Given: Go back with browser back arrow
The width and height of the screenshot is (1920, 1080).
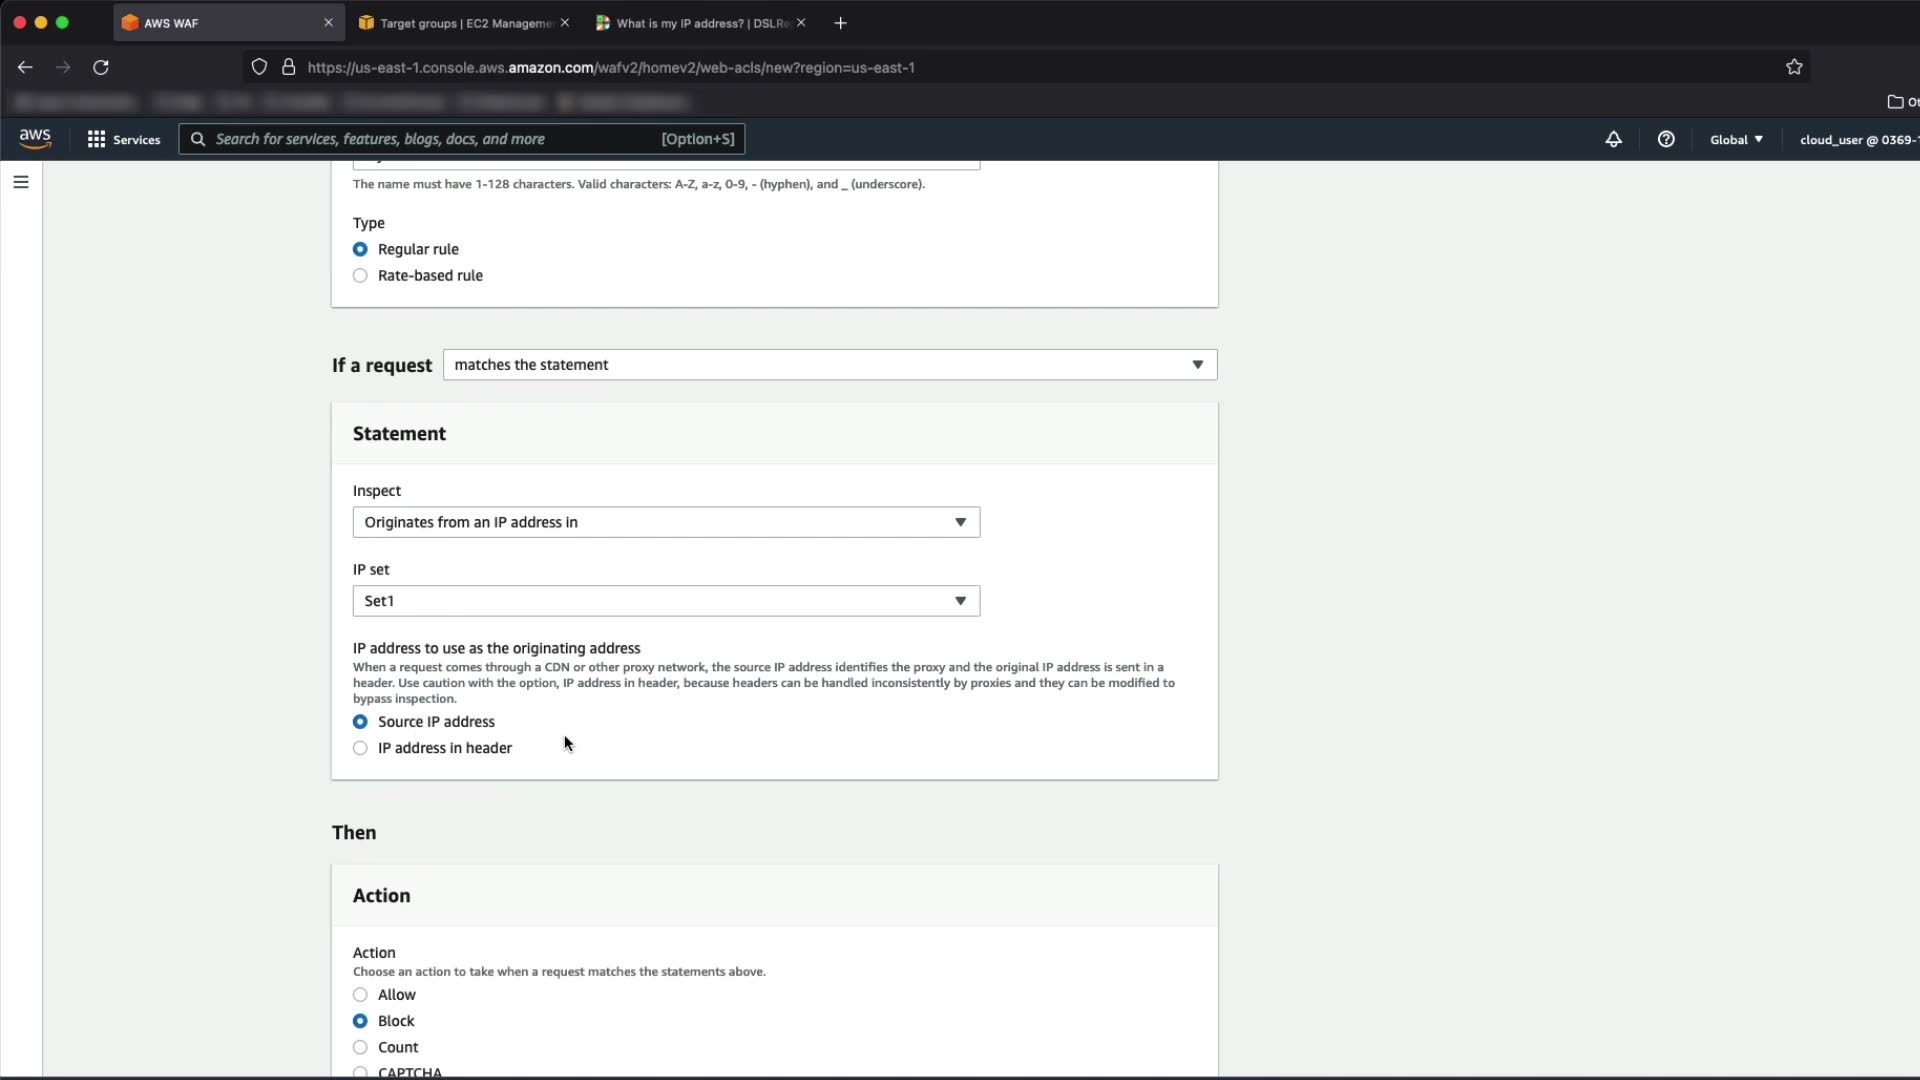Looking at the screenshot, I should tap(25, 67).
